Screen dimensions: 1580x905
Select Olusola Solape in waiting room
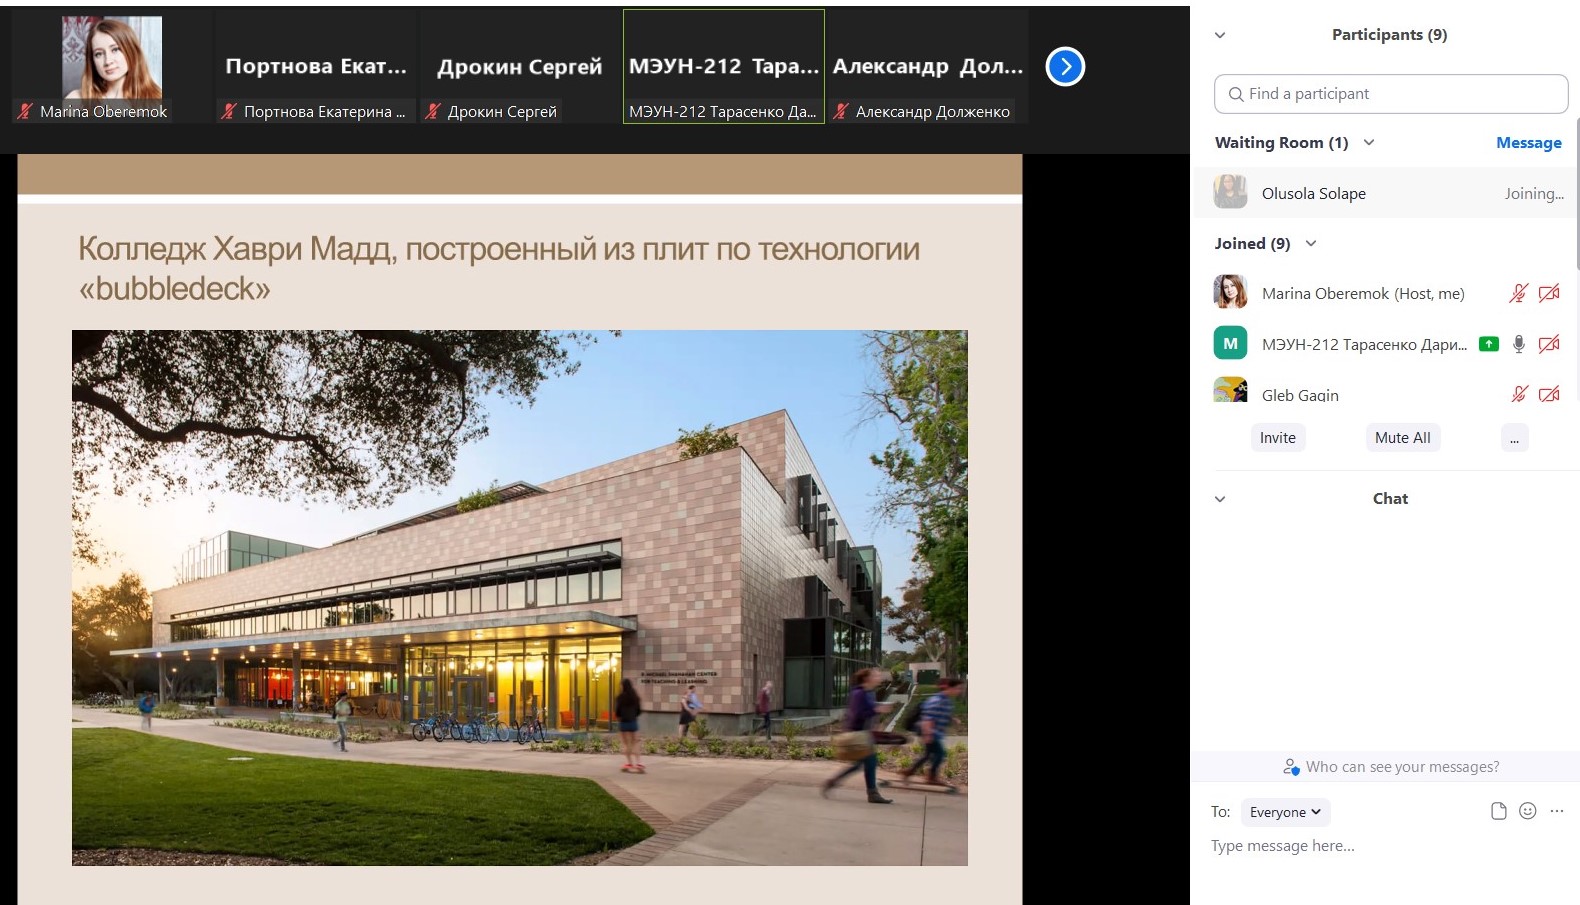[x=1387, y=193]
